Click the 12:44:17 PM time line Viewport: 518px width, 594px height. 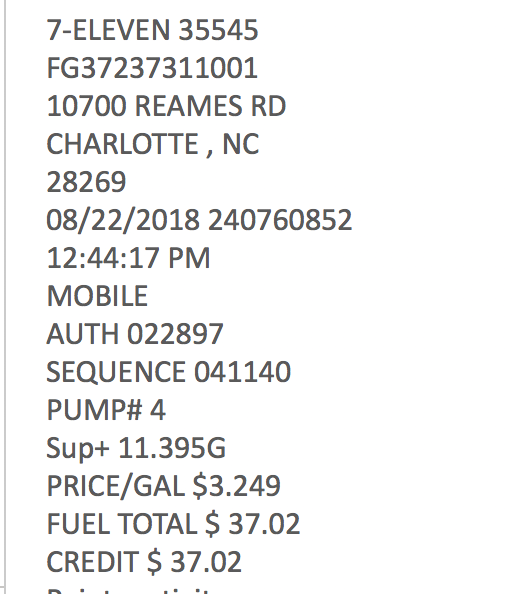point(128,258)
